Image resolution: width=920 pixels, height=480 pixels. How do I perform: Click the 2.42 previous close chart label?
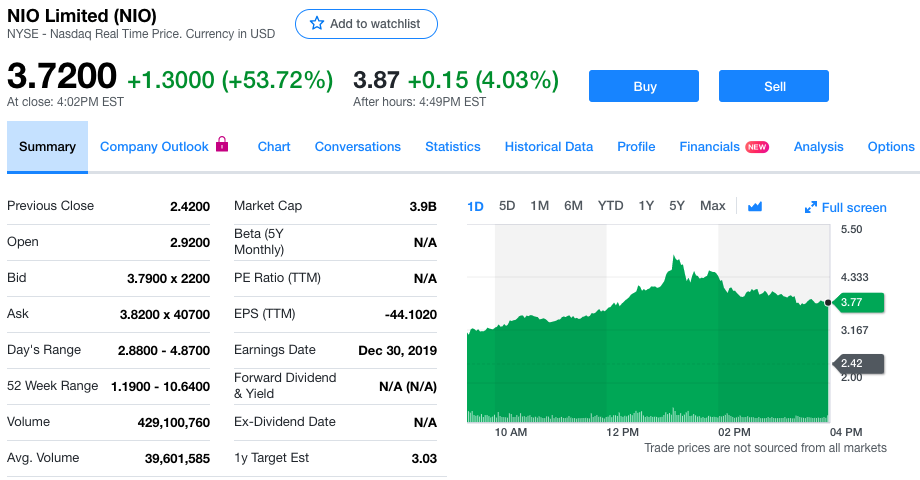click(x=858, y=363)
